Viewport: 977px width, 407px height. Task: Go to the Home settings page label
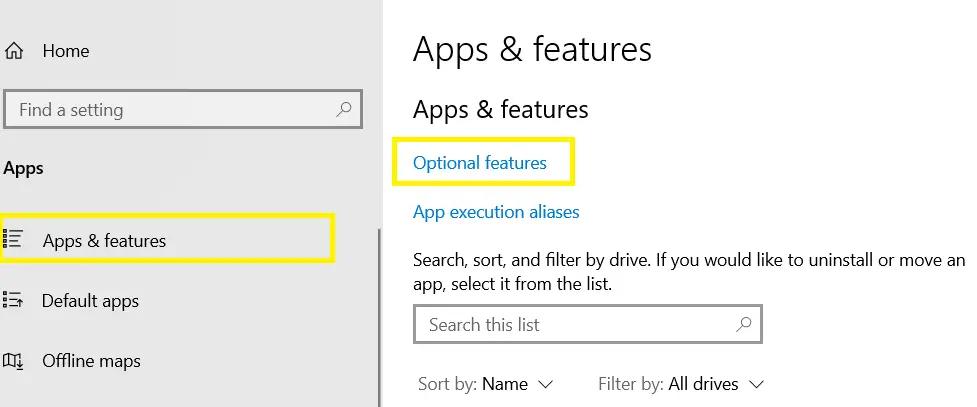(x=65, y=51)
